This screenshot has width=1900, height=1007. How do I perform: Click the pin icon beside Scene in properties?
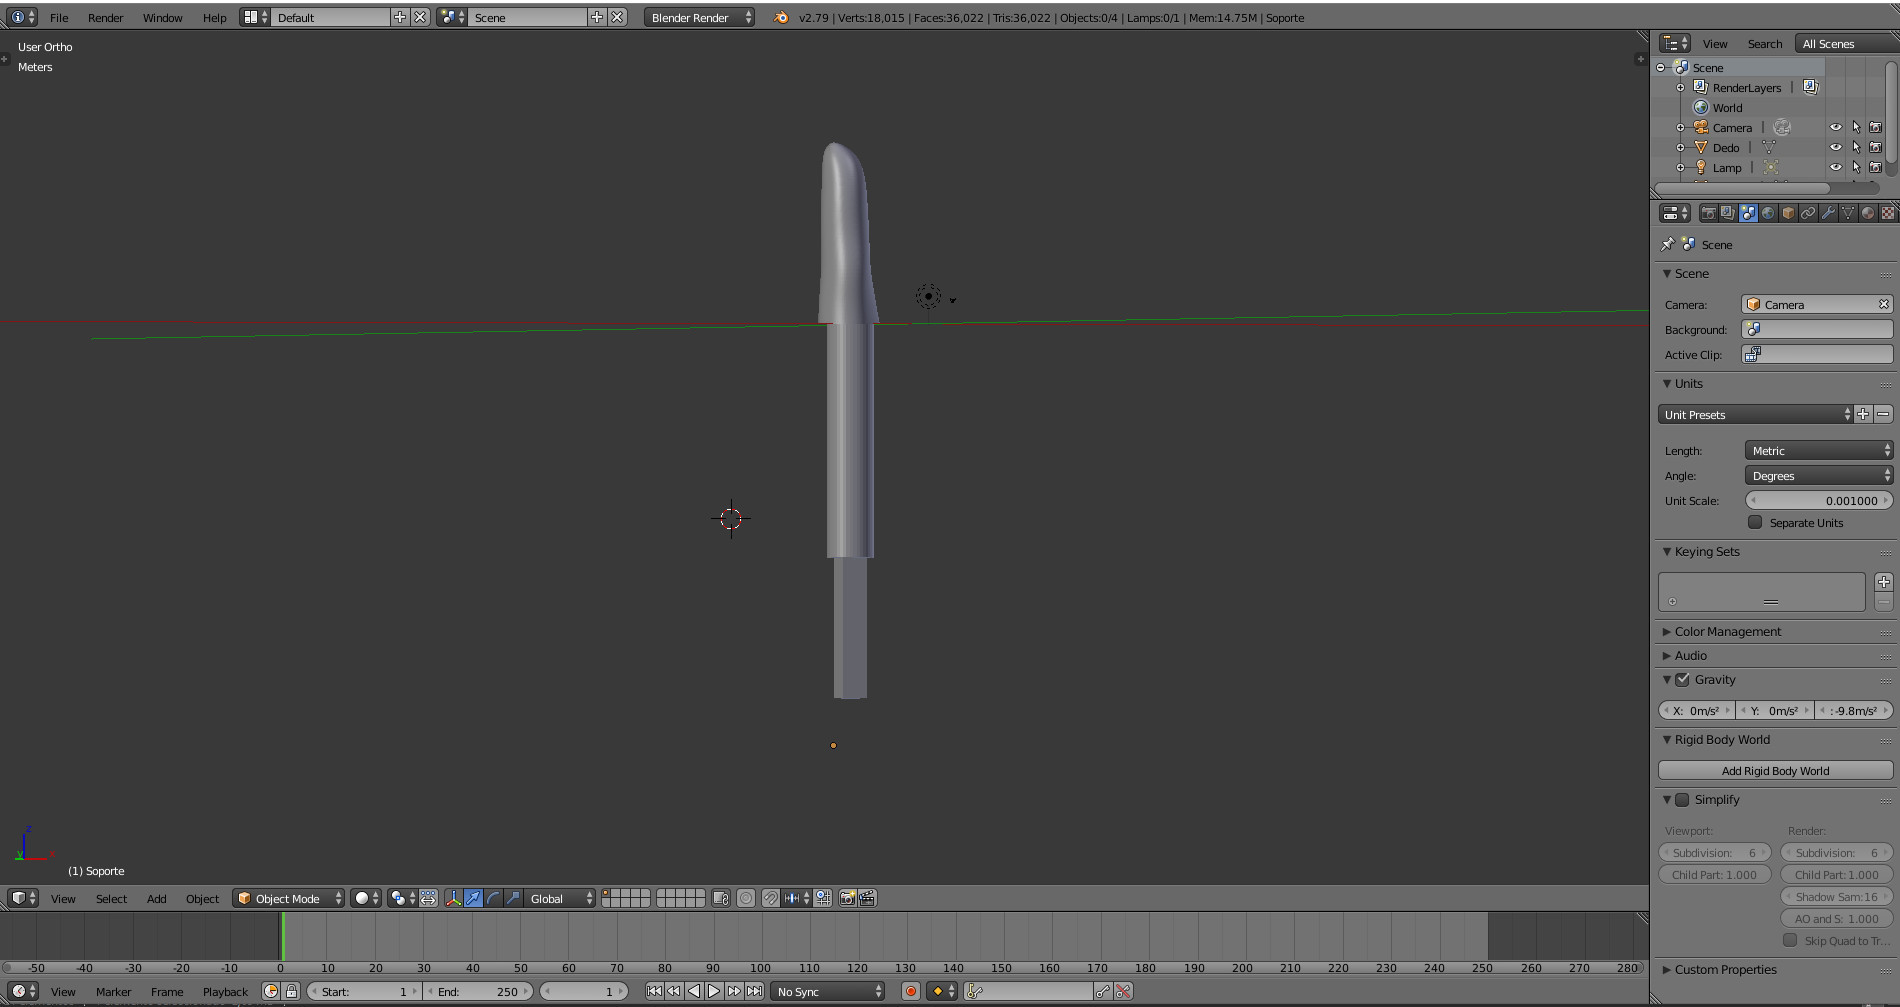point(1667,244)
